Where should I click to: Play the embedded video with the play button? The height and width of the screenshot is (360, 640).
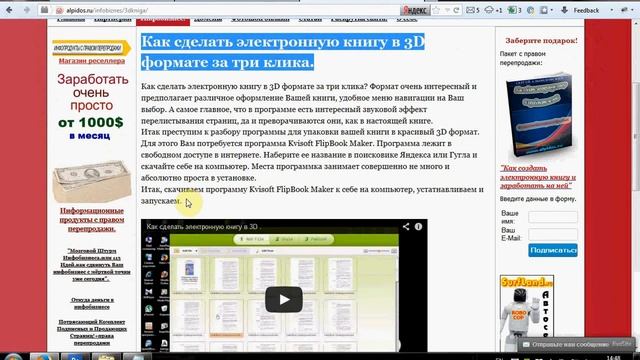click(x=284, y=300)
